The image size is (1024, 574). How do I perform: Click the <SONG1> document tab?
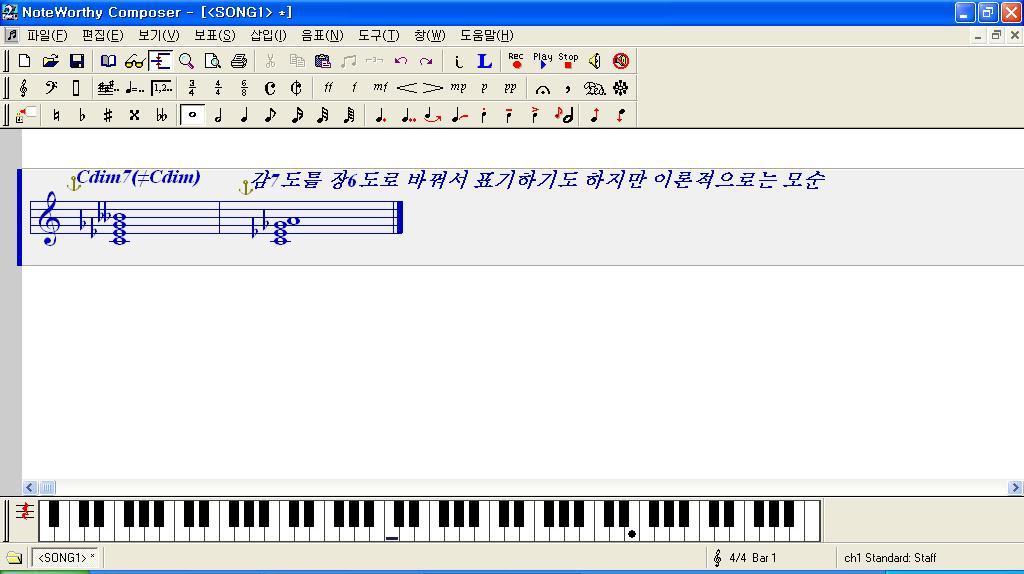click(x=66, y=558)
